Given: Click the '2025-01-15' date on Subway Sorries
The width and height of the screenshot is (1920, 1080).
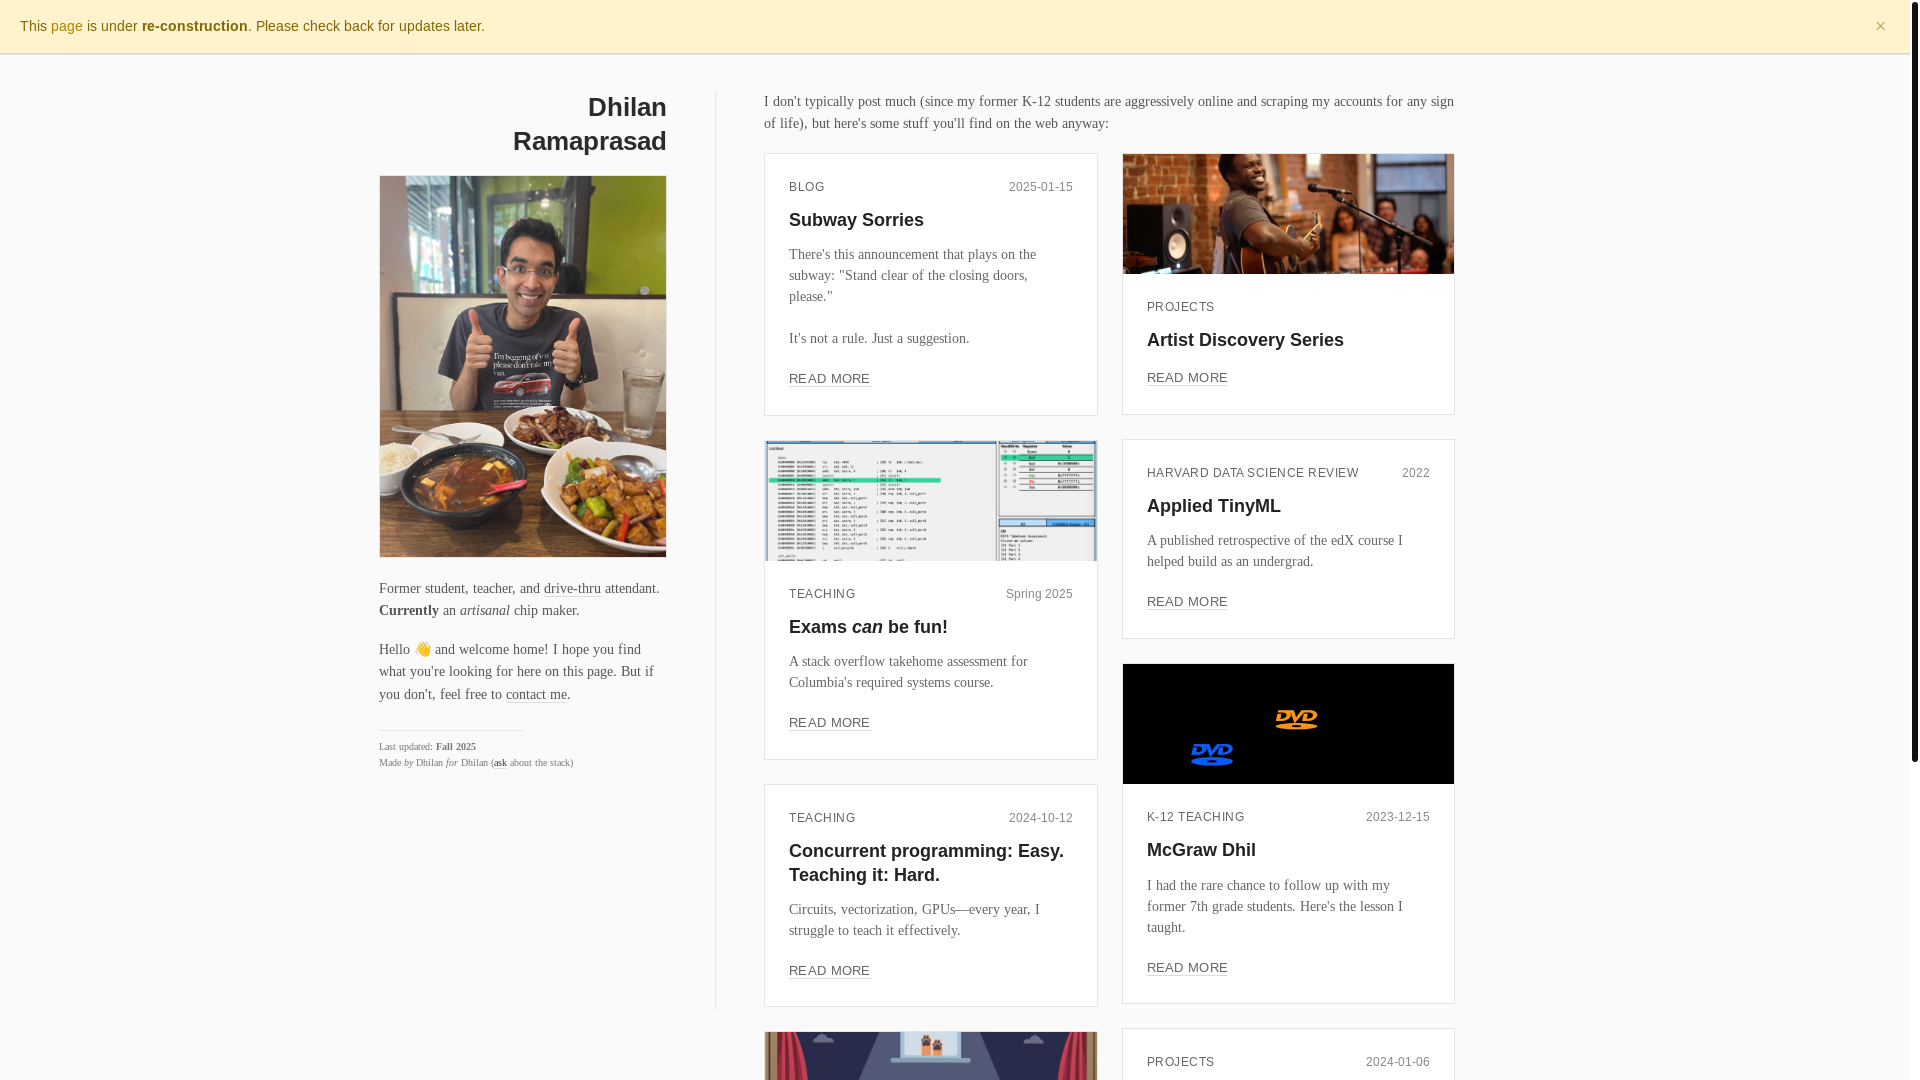Looking at the screenshot, I should pos(1040,187).
